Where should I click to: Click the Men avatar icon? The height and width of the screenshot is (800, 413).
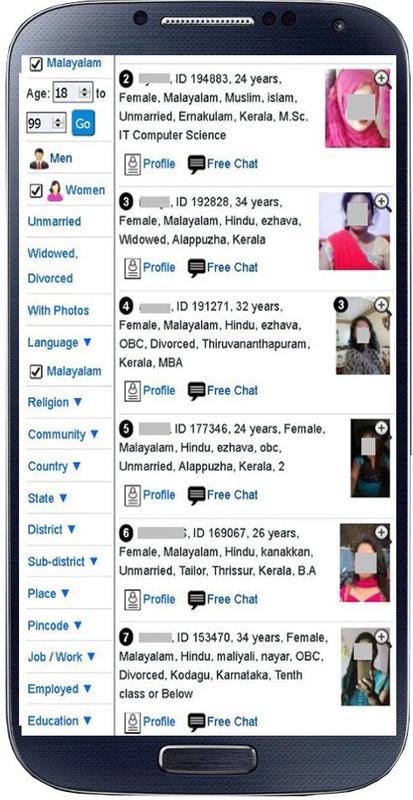click(x=39, y=159)
